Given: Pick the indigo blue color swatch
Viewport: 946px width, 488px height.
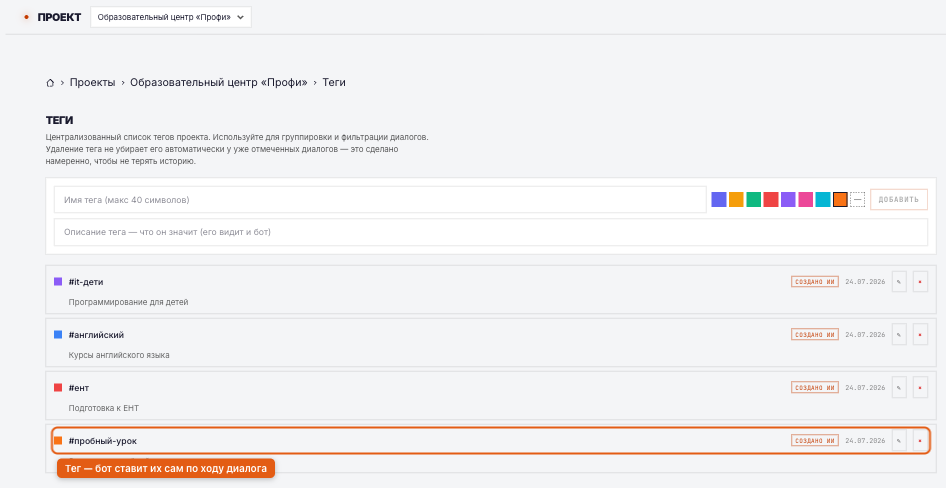Looking at the screenshot, I should [719, 200].
